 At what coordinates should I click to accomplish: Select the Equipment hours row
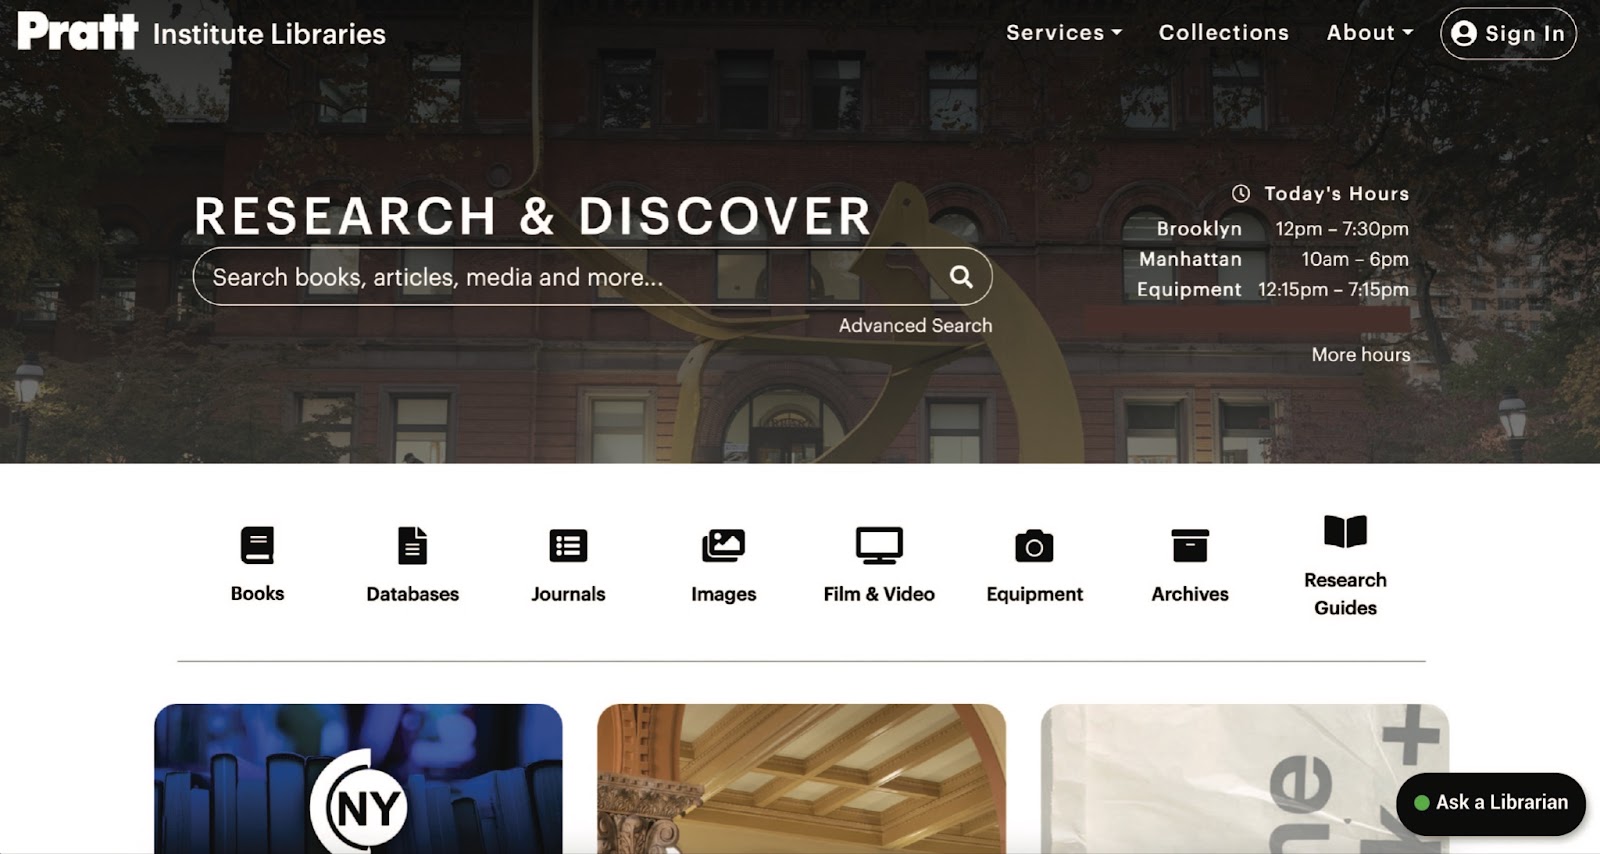click(x=1273, y=290)
